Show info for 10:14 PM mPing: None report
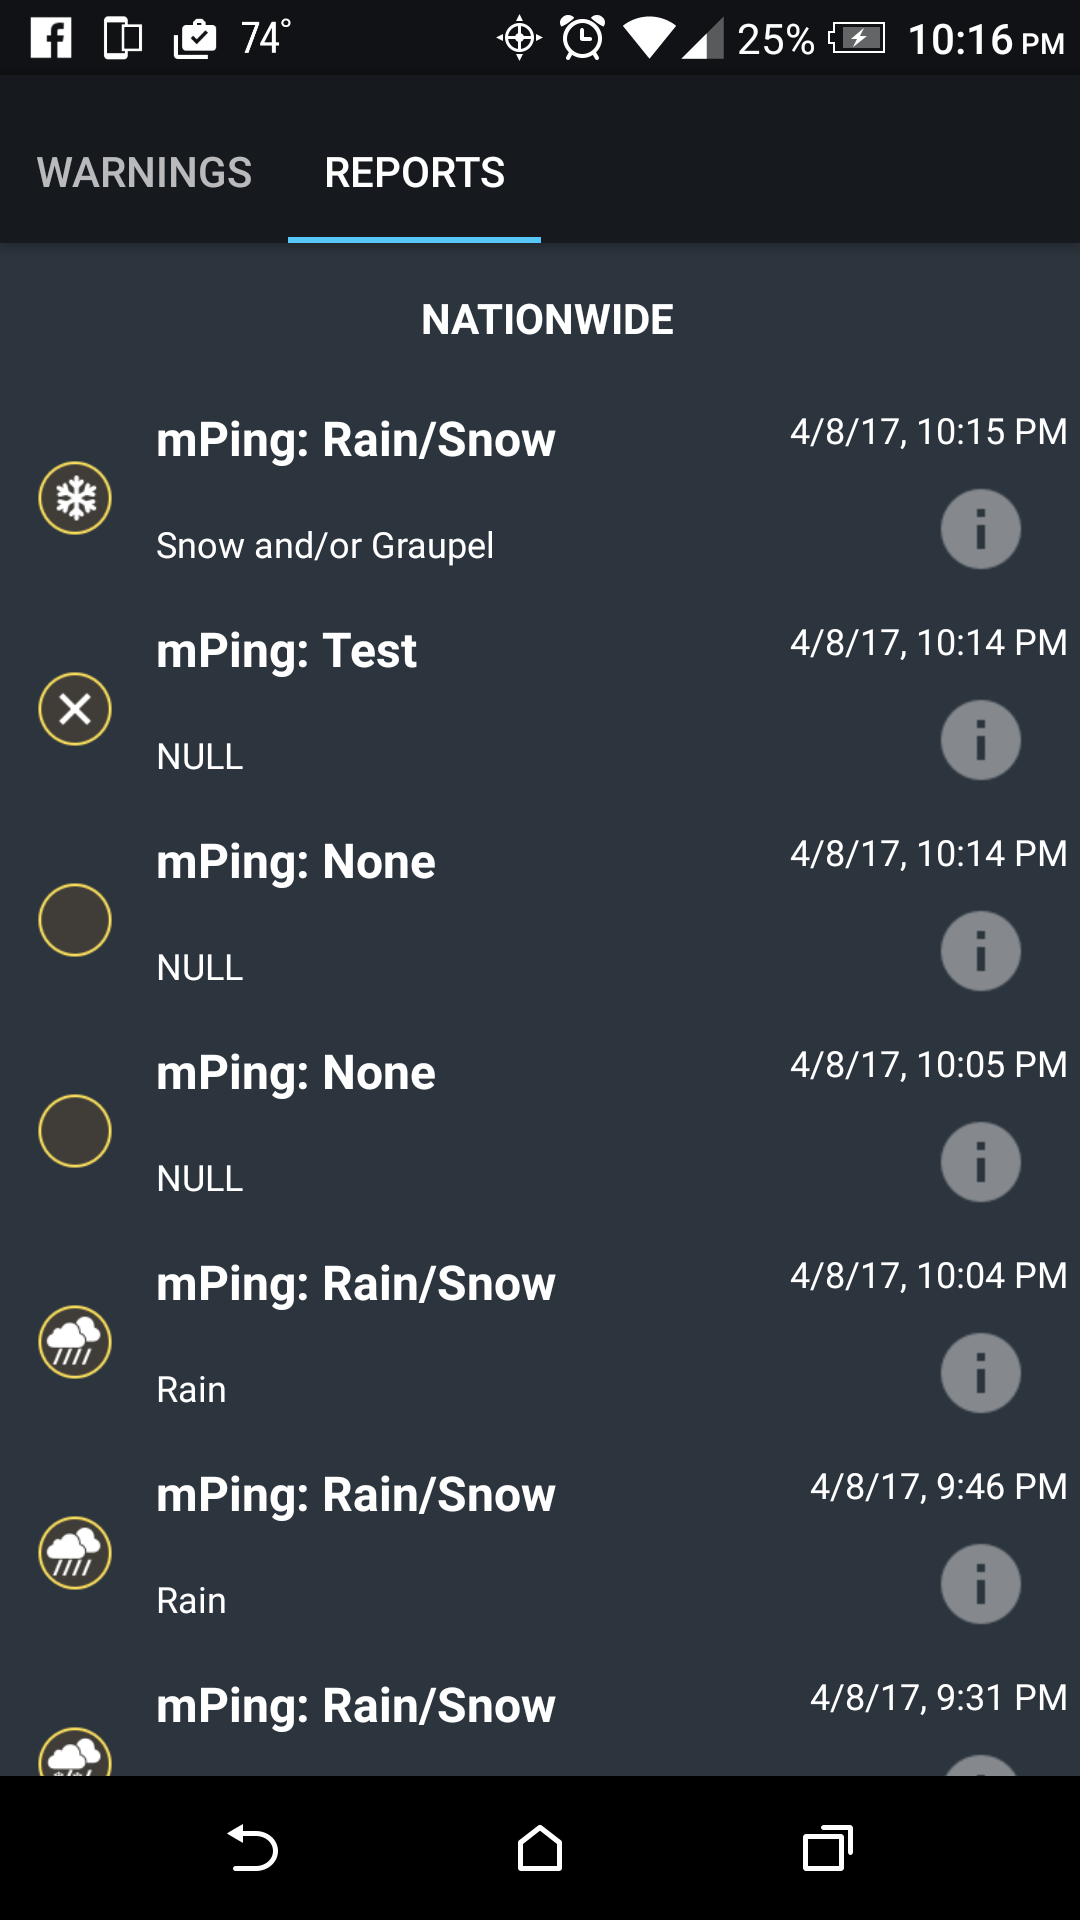This screenshot has width=1080, height=1920. (980, 951)
